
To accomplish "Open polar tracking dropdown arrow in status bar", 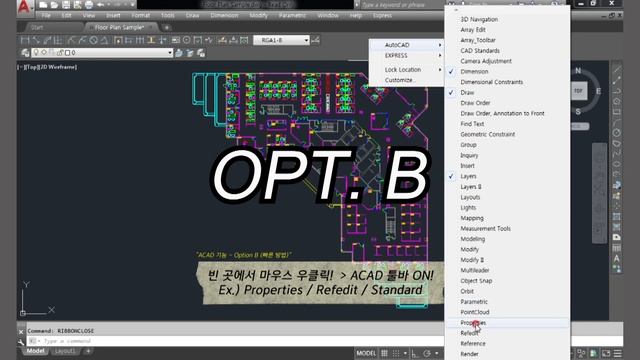I will (x=436, y=353).
